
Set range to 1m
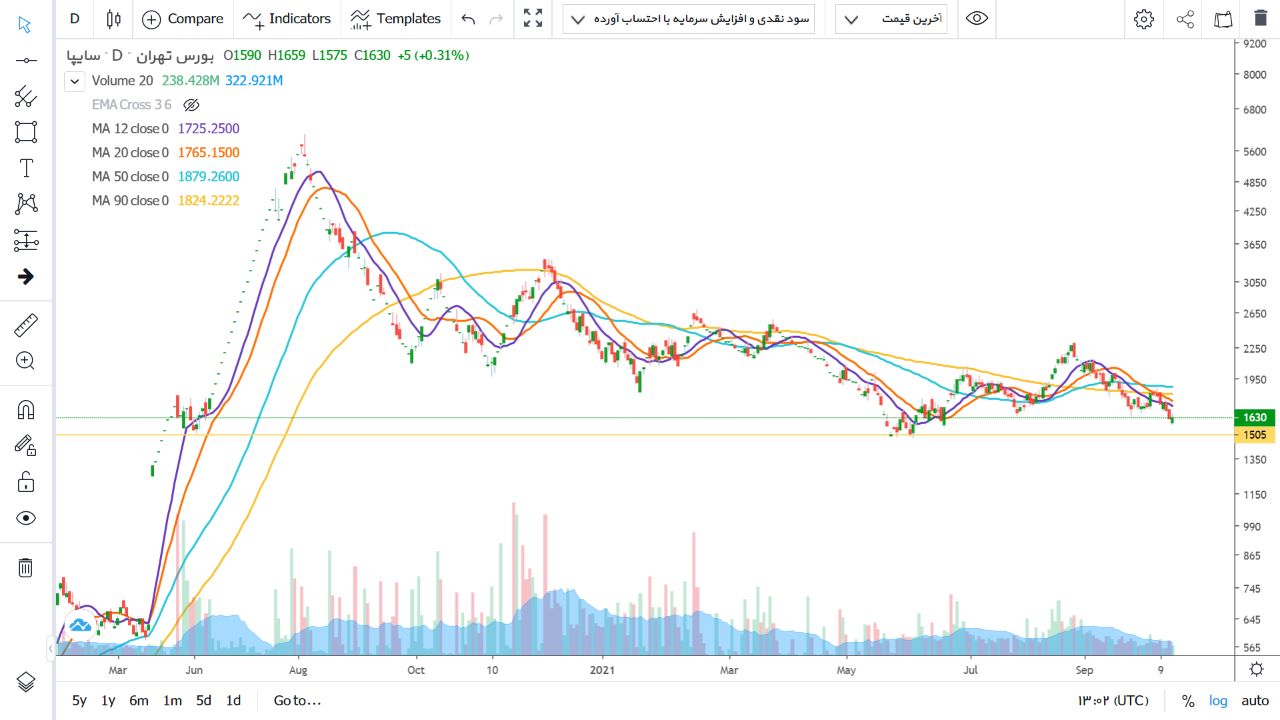coord(172,701)
